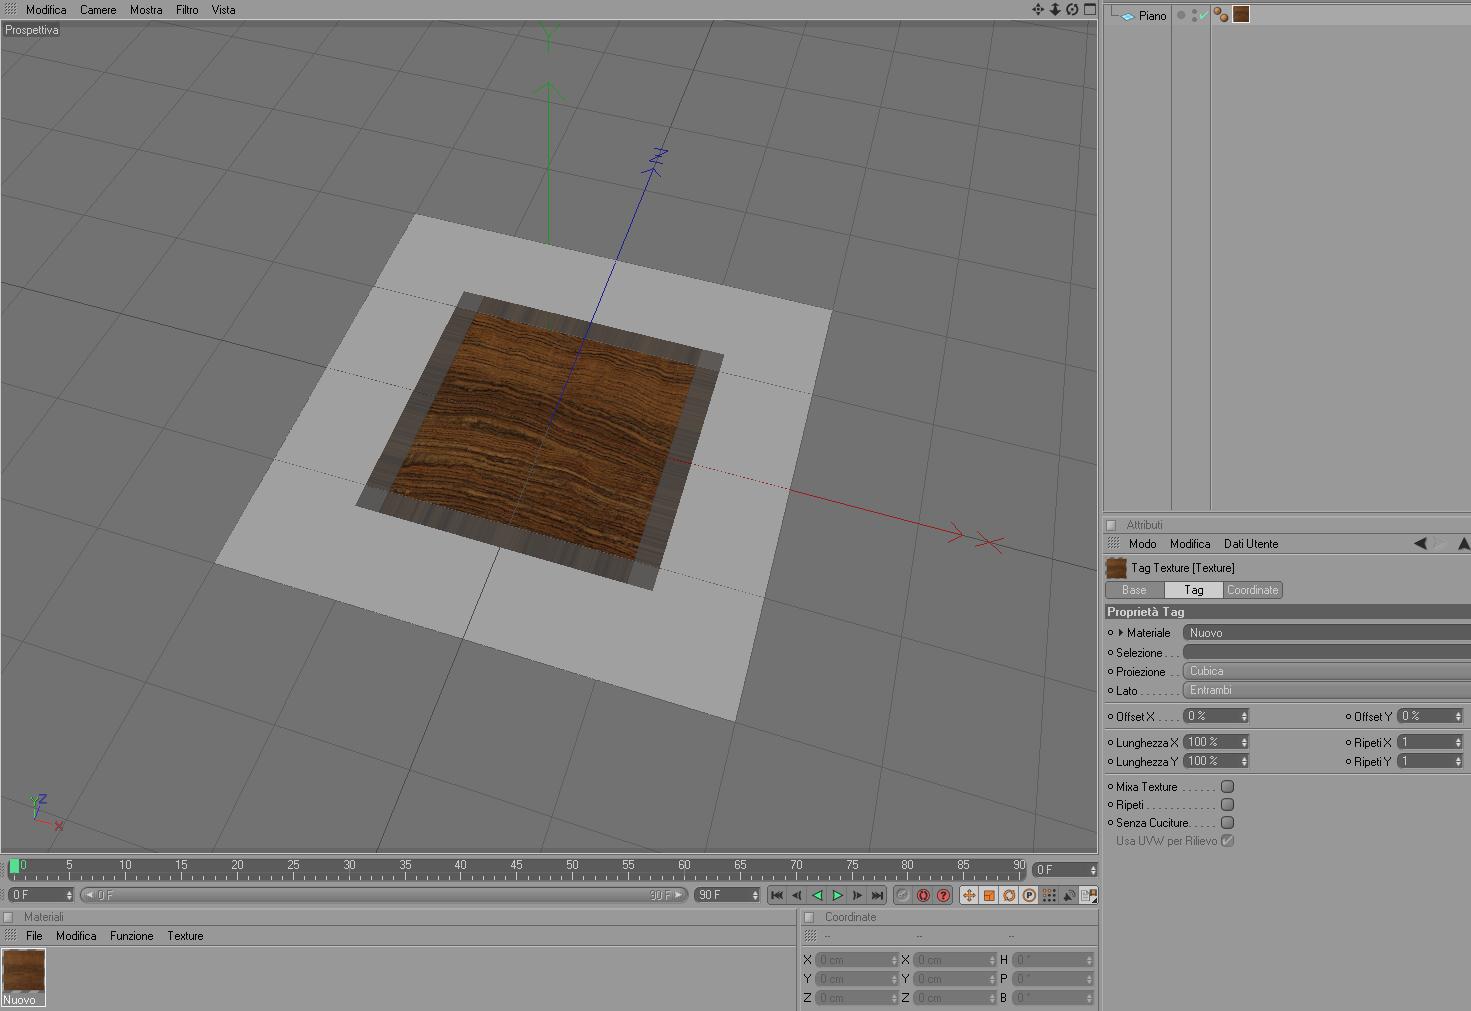Toggle parameter keyframing P icon

click(x=1029, y=895)
